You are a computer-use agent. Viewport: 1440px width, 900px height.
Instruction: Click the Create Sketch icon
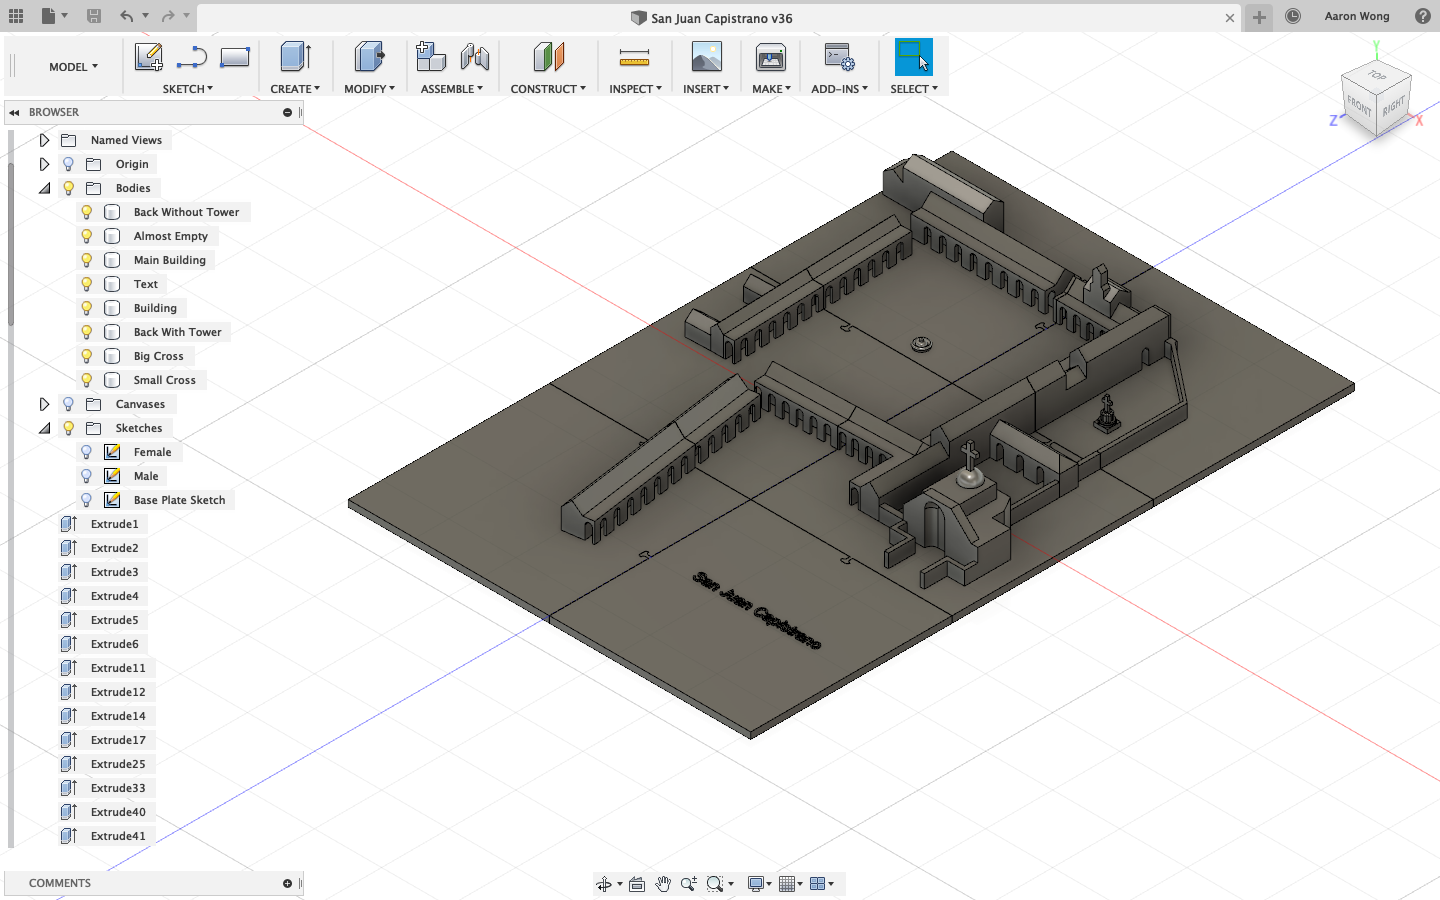tap(149, 58)
